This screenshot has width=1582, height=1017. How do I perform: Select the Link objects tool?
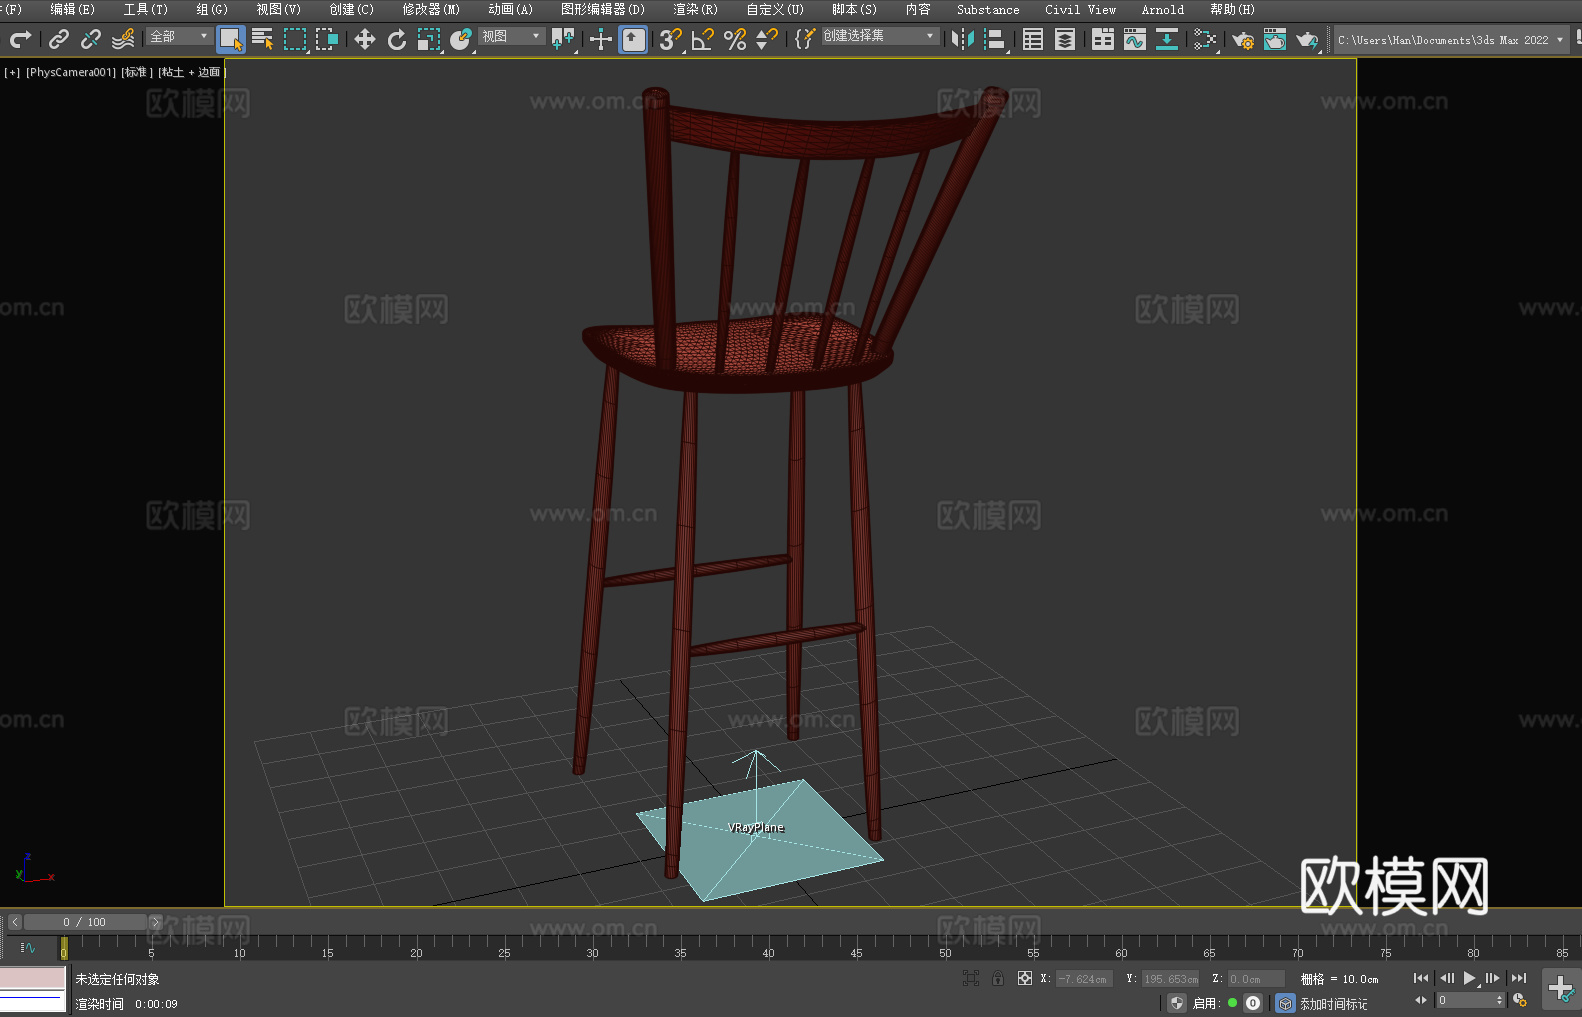(59, 39)
